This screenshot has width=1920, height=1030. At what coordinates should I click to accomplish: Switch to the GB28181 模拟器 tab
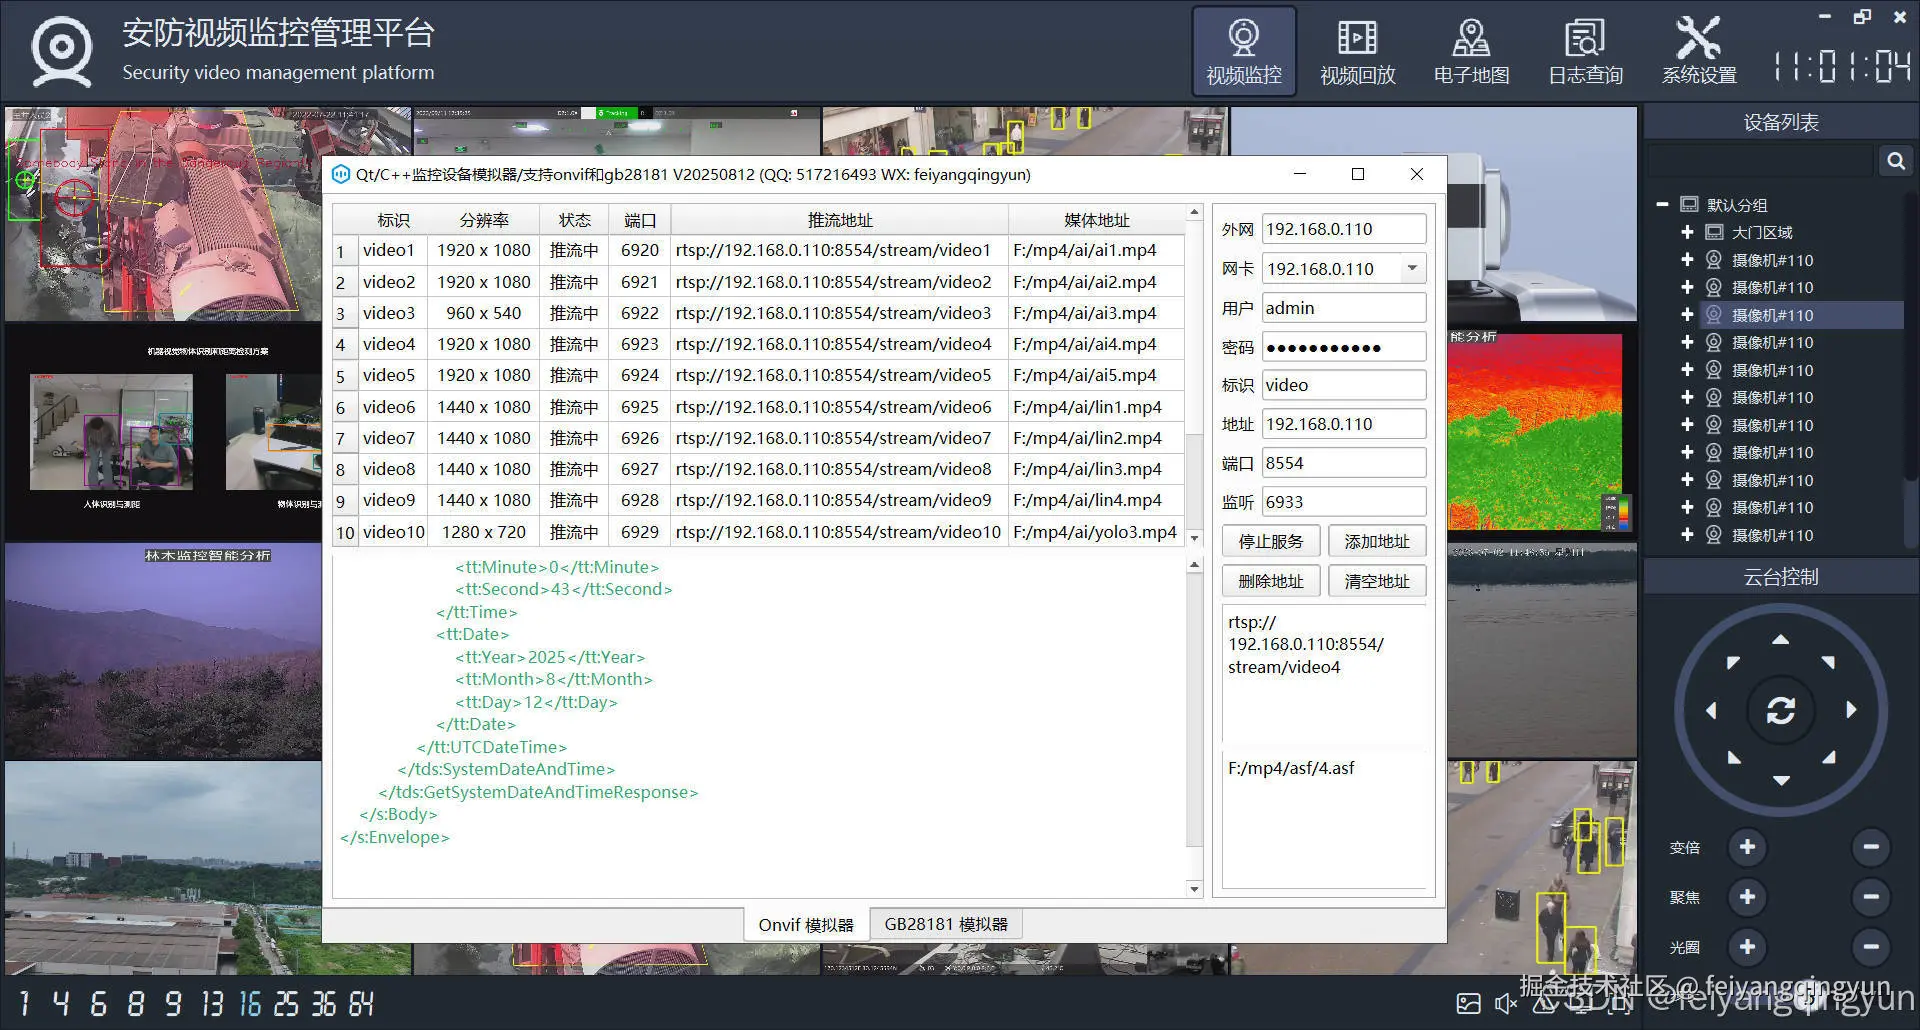(946, 924)
